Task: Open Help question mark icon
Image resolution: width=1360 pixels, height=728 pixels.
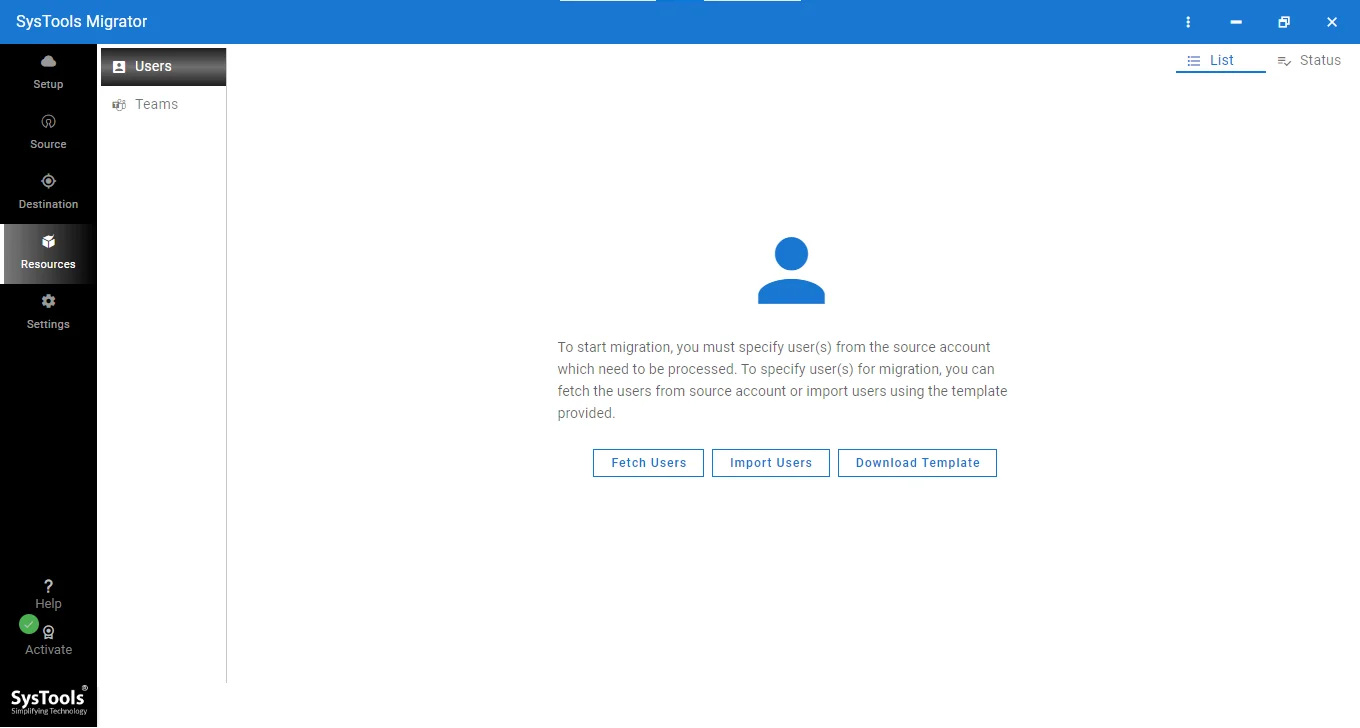Action: (48, 586)
